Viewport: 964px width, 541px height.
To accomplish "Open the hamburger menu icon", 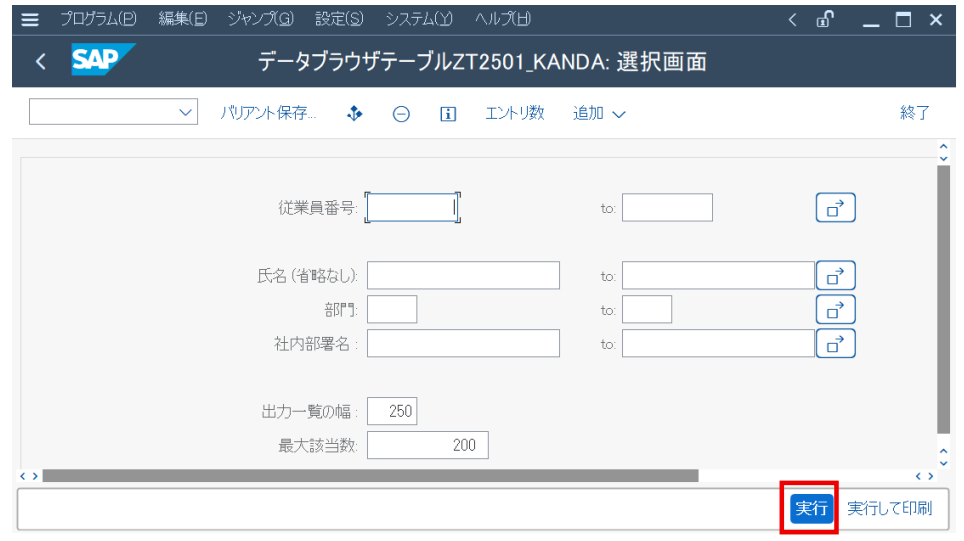I will [30, 20].
